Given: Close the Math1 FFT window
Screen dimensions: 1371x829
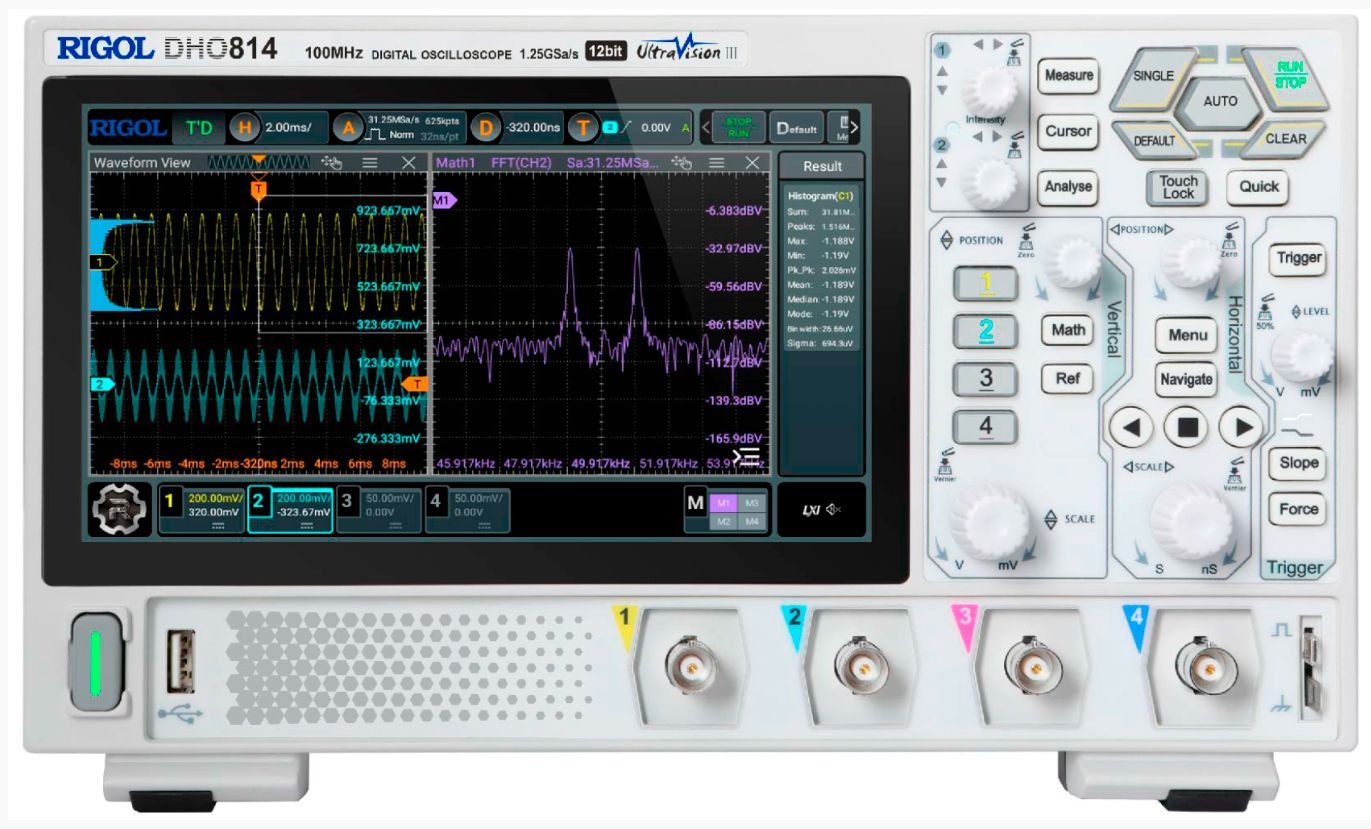Looking at the screenshot, I should (x=753, y=163).
